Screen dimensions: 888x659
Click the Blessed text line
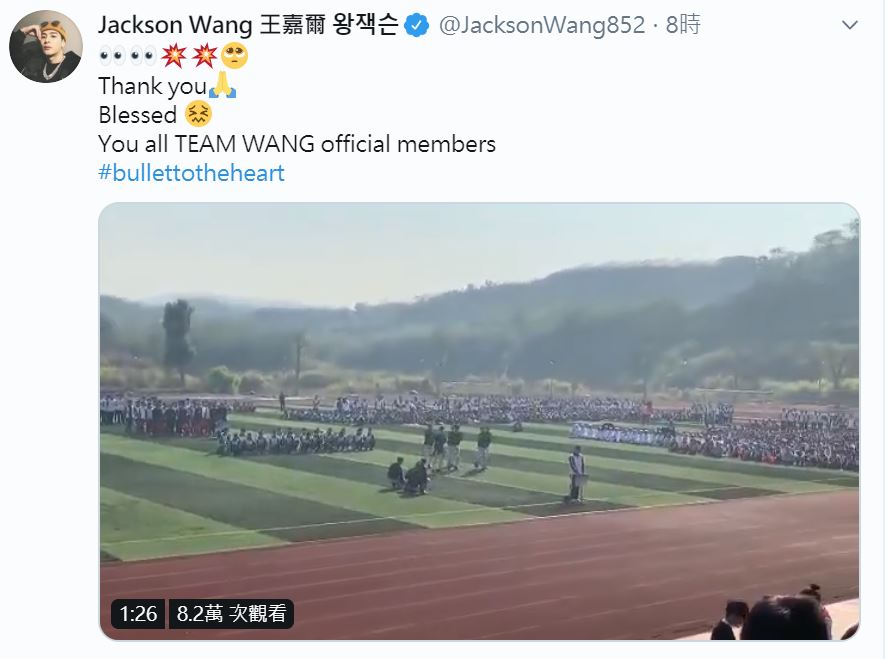tap(138, 115)
